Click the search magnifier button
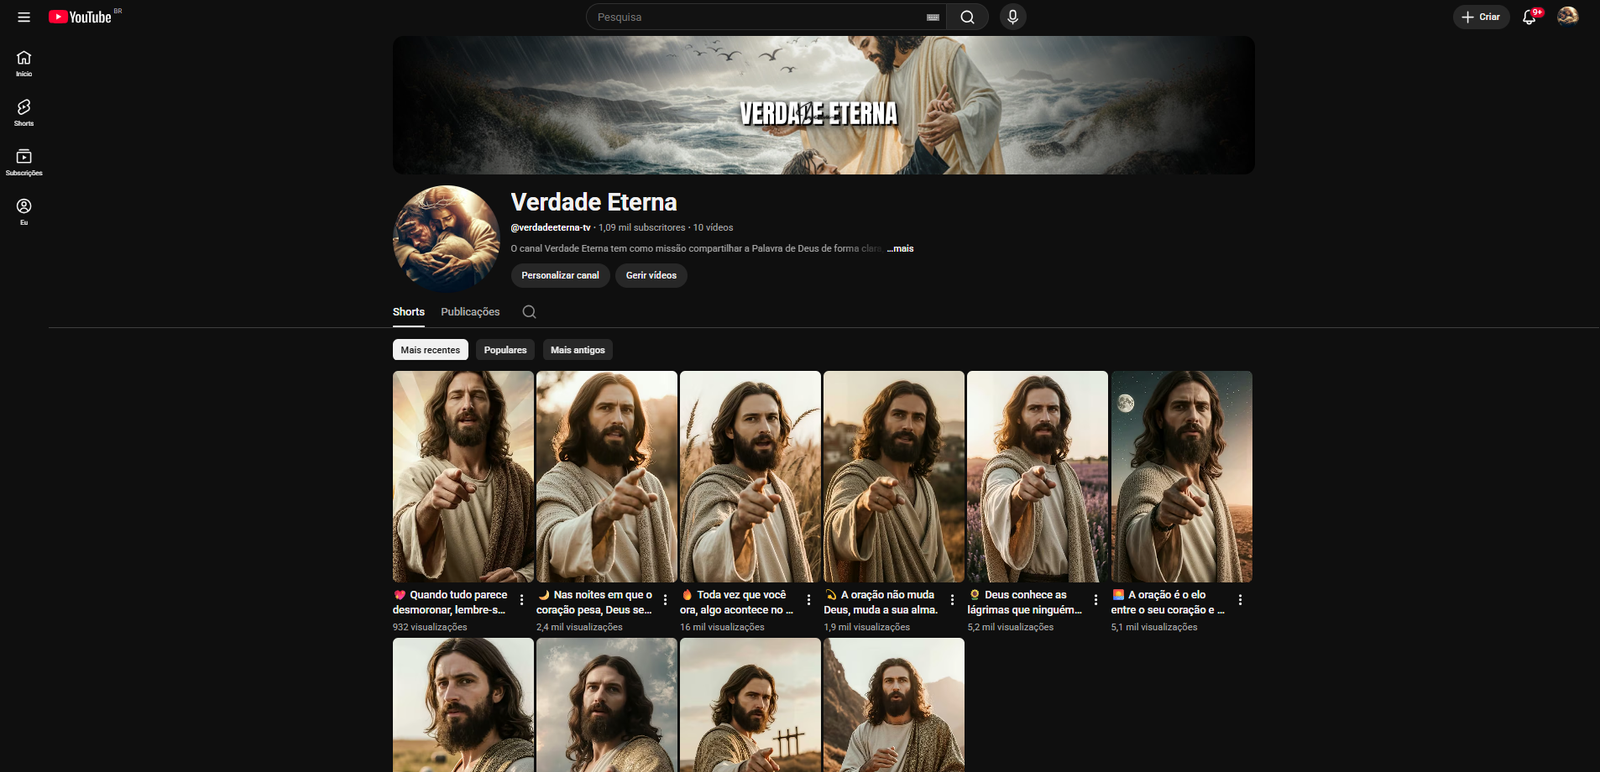The height and width of the screenshot is (772, 1600). (x=967, y=17)
